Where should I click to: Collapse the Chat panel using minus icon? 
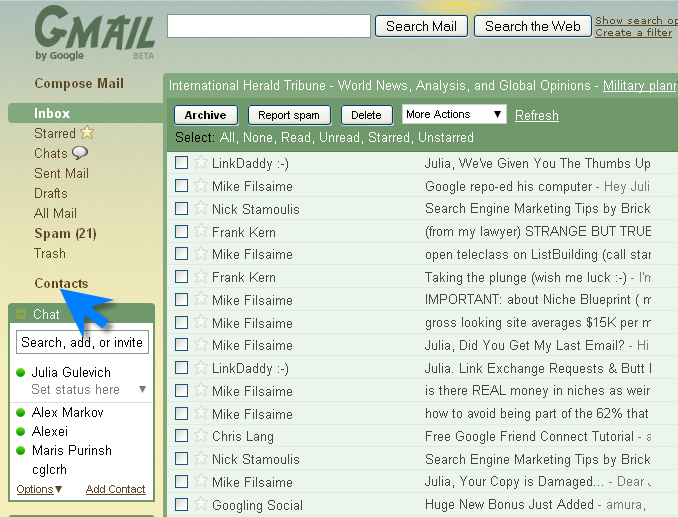coord(19,315)
